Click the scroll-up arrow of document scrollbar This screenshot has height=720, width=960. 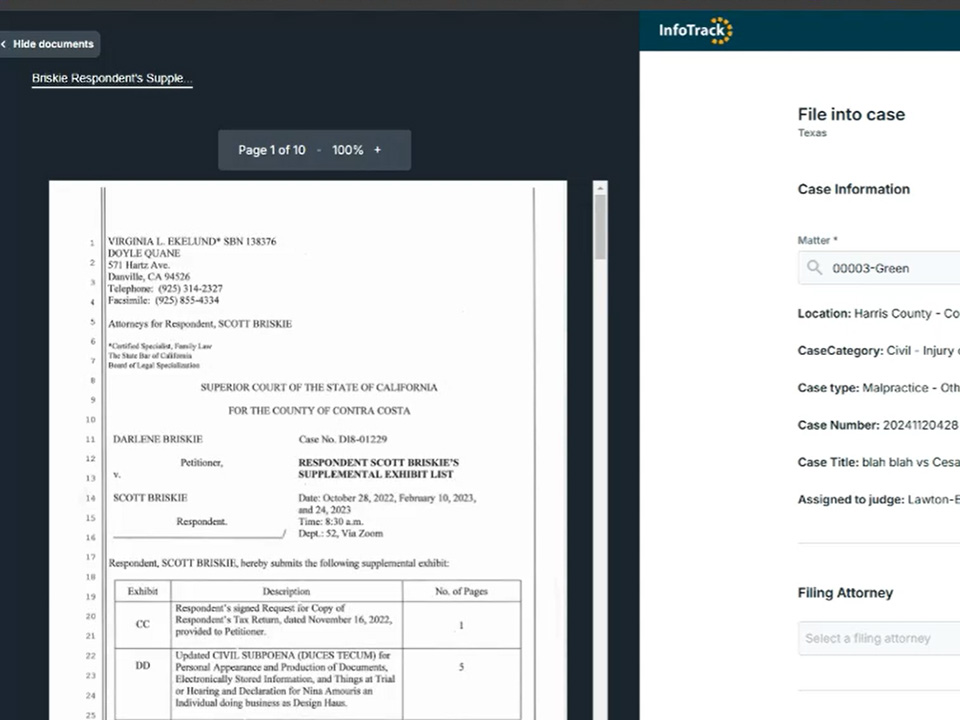tap(600, 187)
